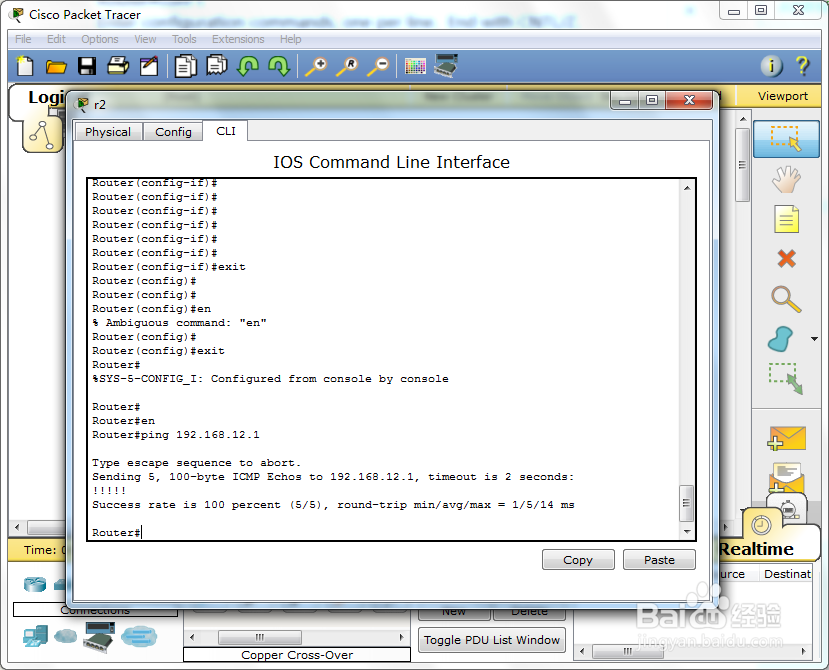Click the Destination column header in PDU list
Viewport: 829px width, 670px height.
(x=787, y=574)
